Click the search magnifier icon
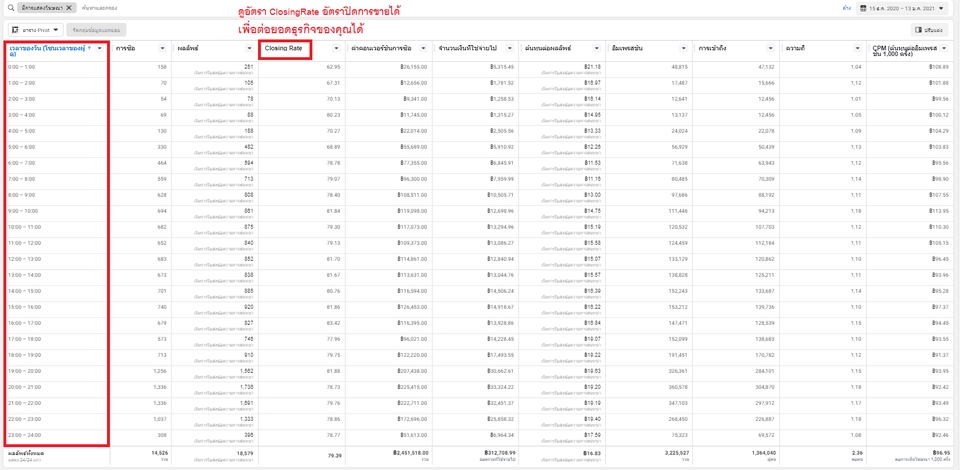The height and width of the screenshot is (470, 960). (10, 9)
